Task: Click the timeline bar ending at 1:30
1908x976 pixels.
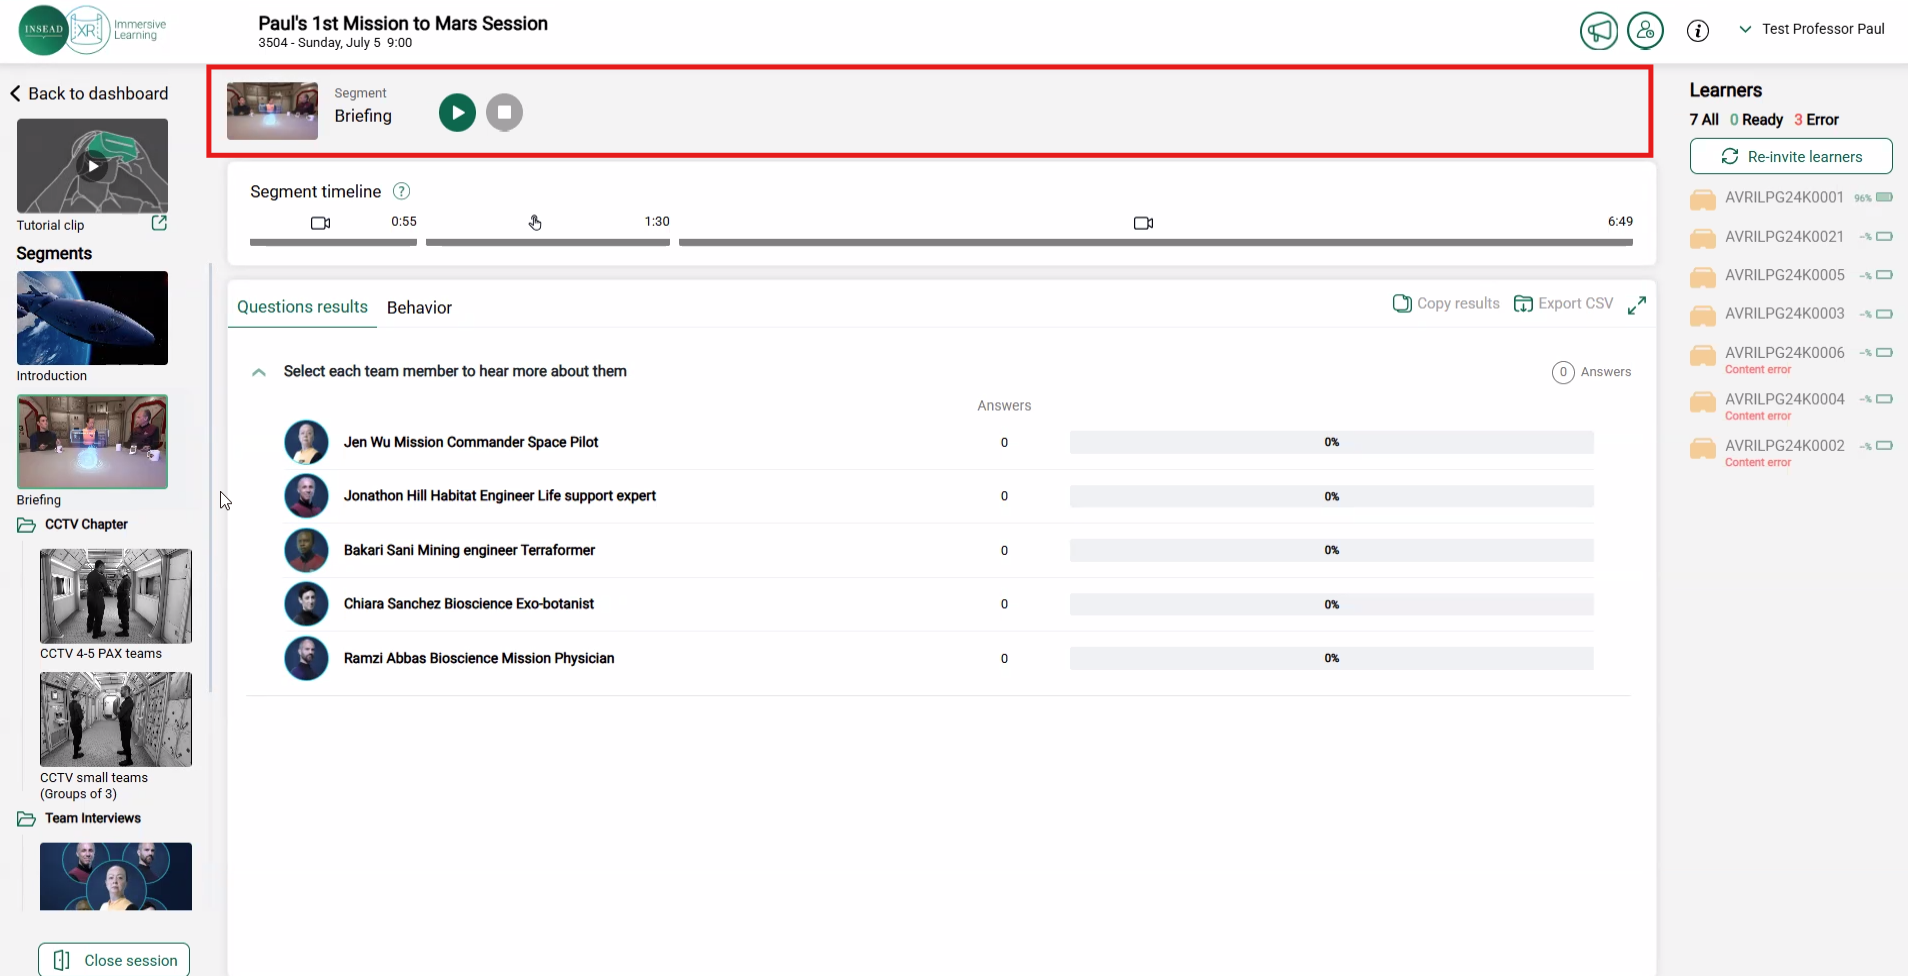Action: coord(548,242)
